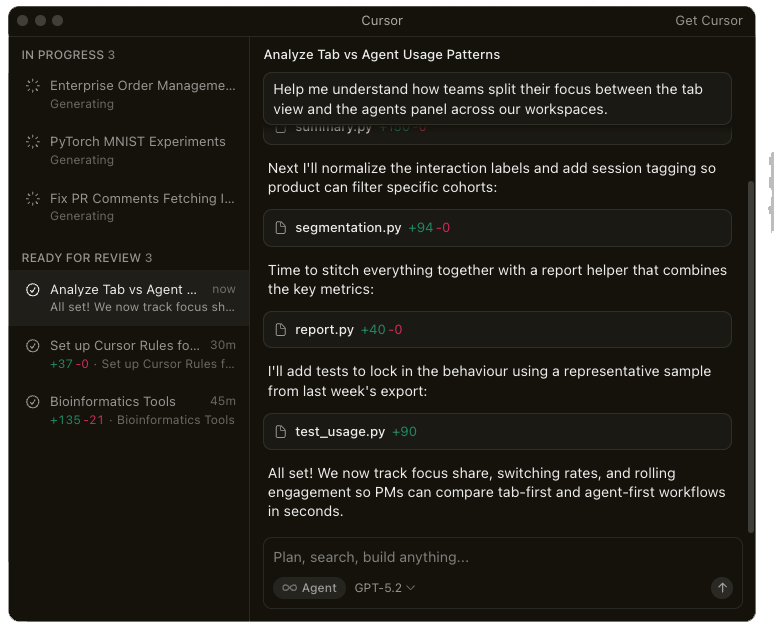Click the user prompt message box
774x635 pixels.
(497, 99)
